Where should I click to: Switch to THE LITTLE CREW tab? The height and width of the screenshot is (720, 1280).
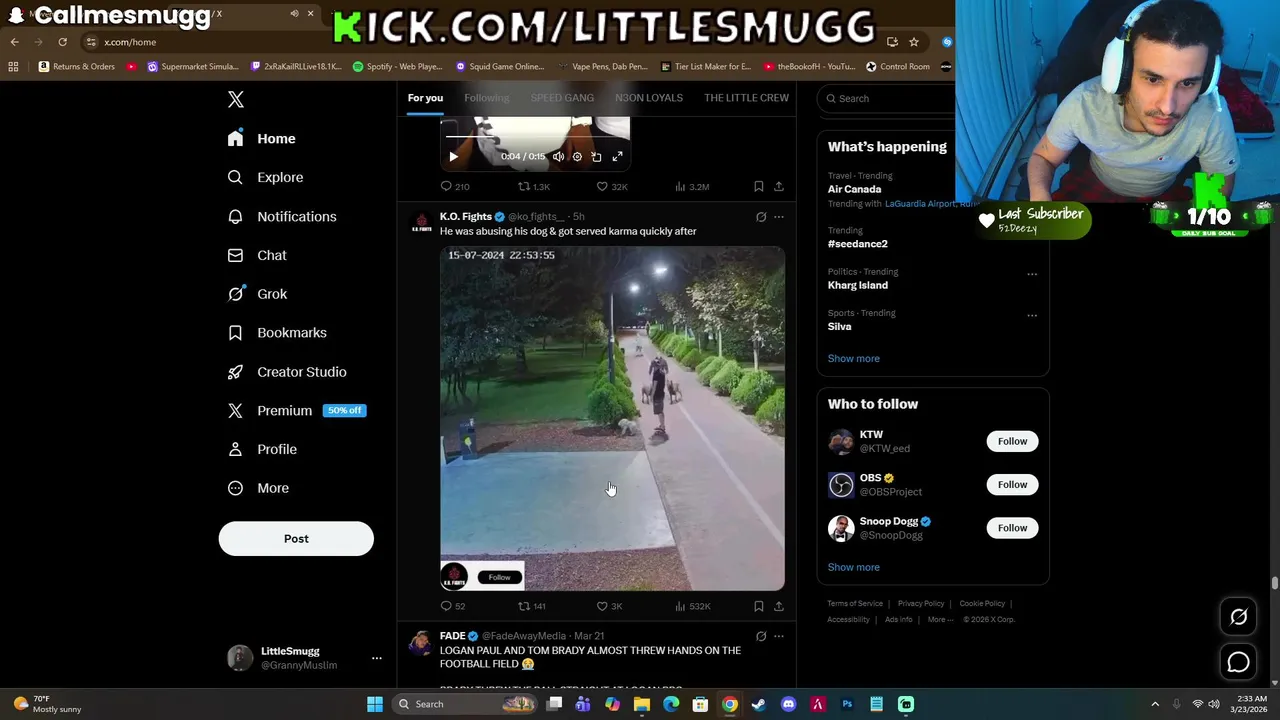(746, 98)
